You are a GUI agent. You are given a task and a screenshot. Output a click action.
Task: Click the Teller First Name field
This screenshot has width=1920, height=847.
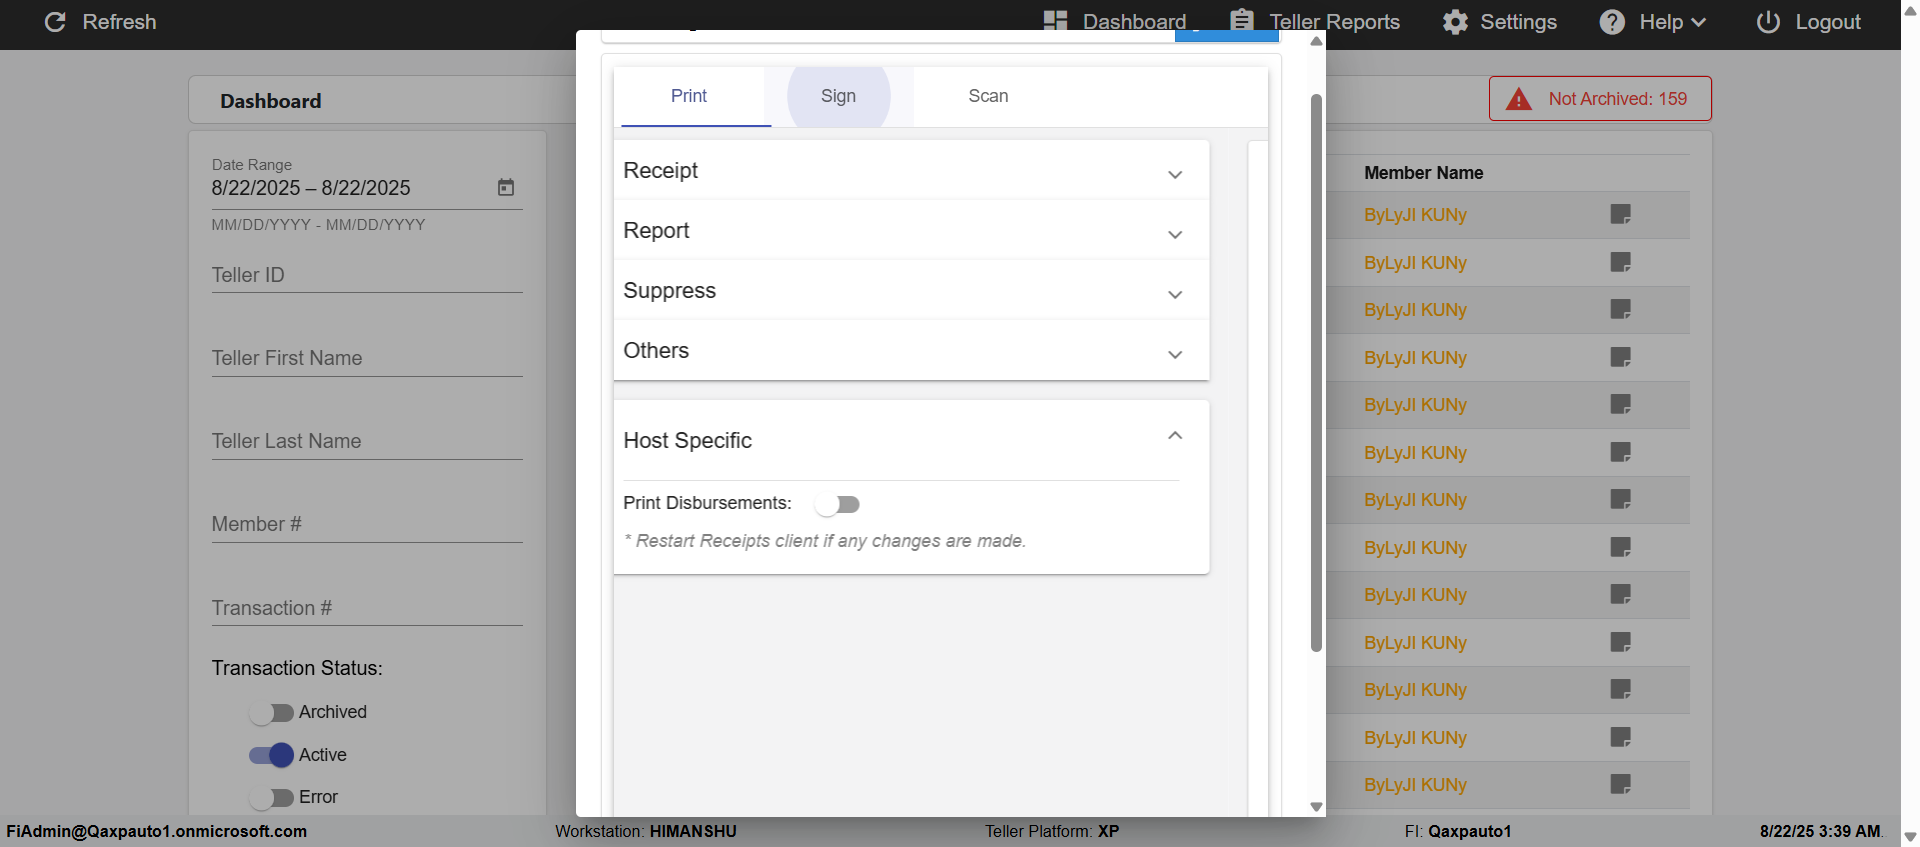[x=367, y=358]
